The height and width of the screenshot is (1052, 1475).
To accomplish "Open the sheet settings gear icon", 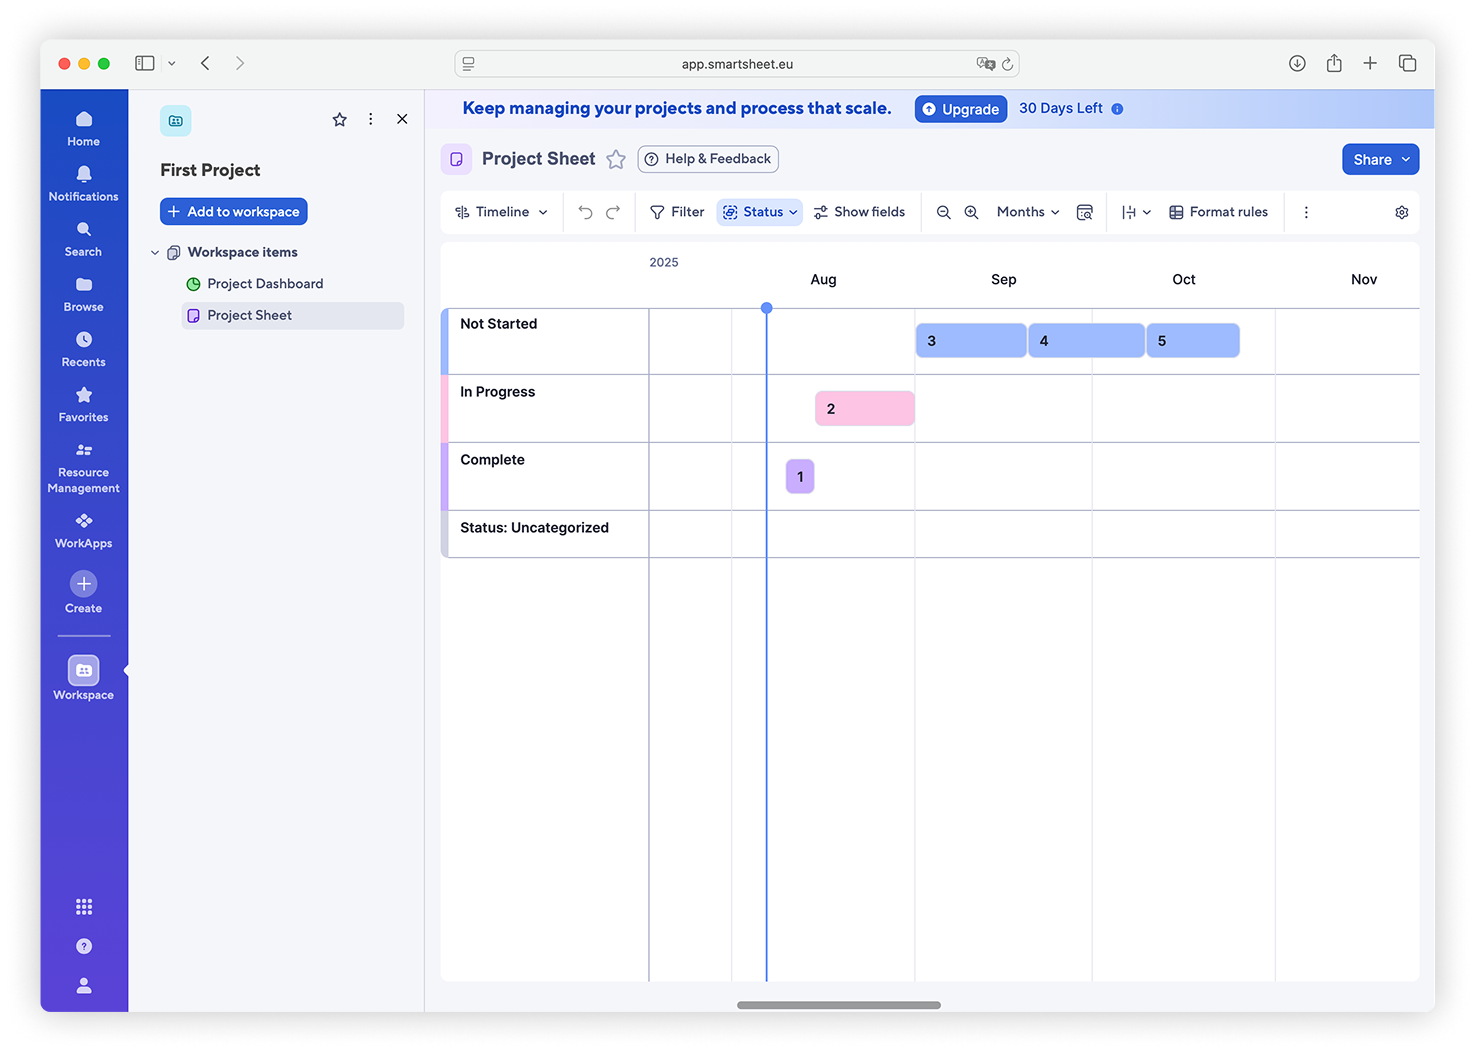I will (1401, 212).
